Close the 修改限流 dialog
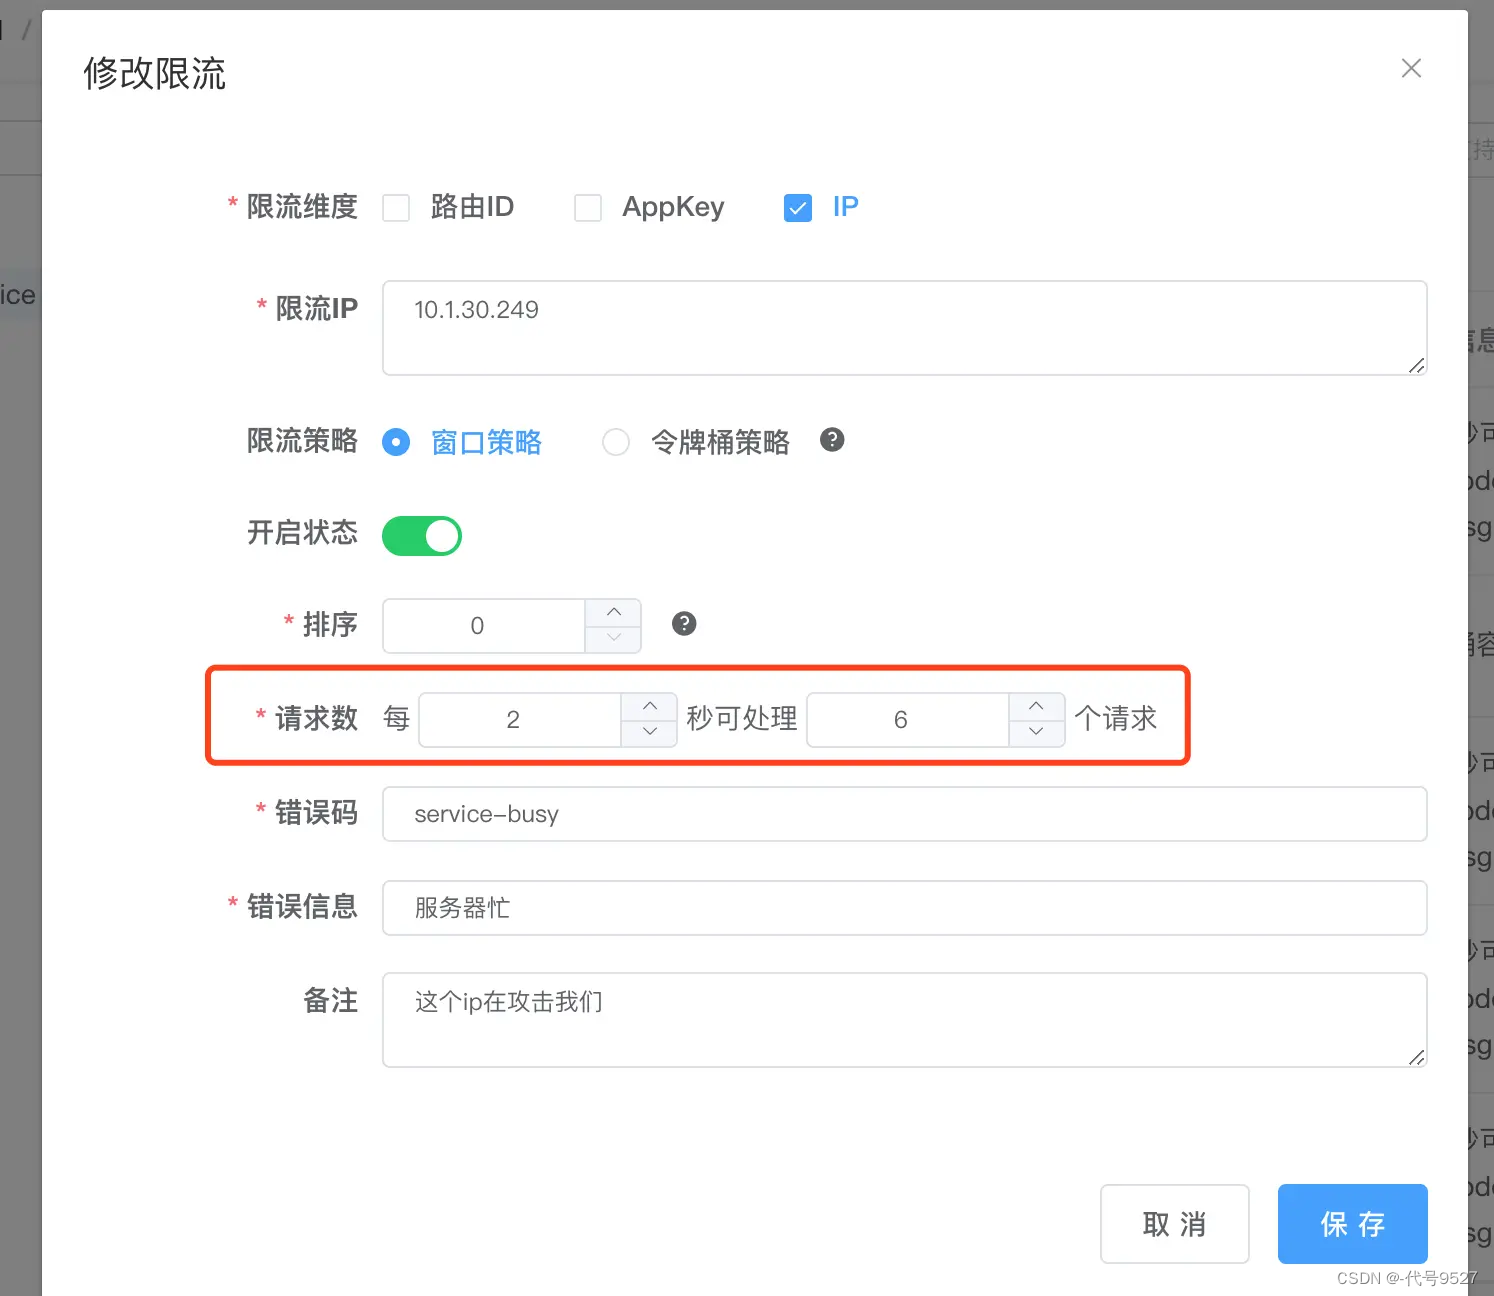 click(1411, 68)
